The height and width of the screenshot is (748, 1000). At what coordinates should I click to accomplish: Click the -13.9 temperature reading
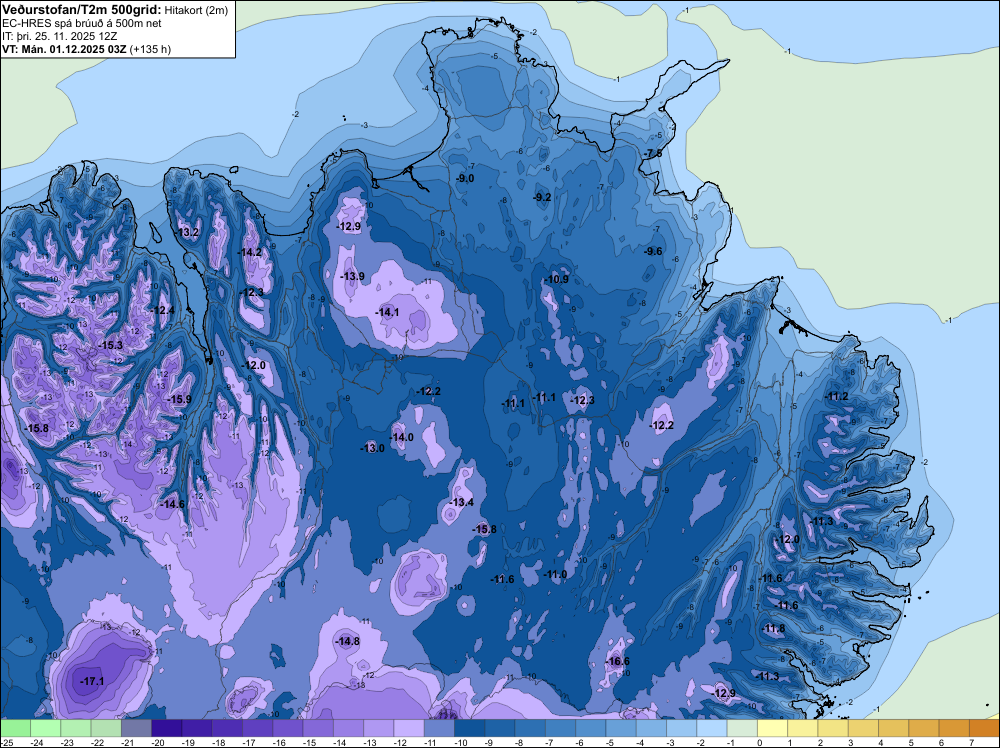click(353, 276)
